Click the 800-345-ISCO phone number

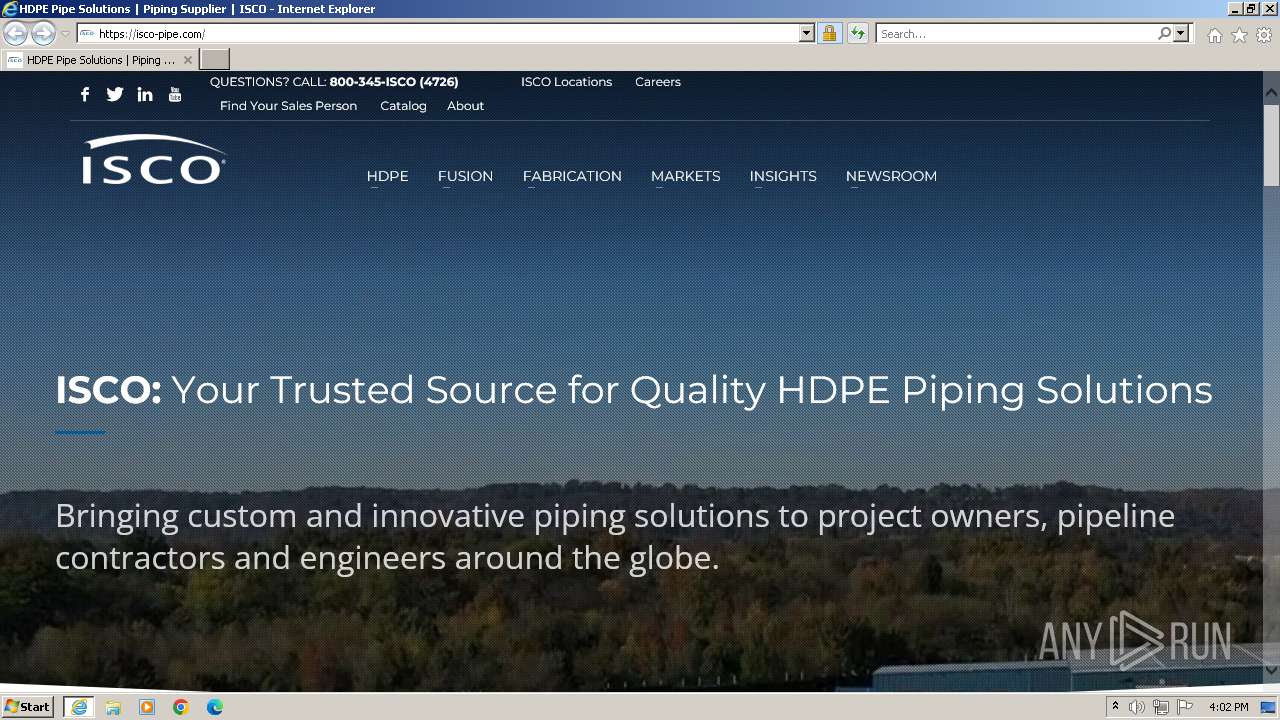click(394, 82)
